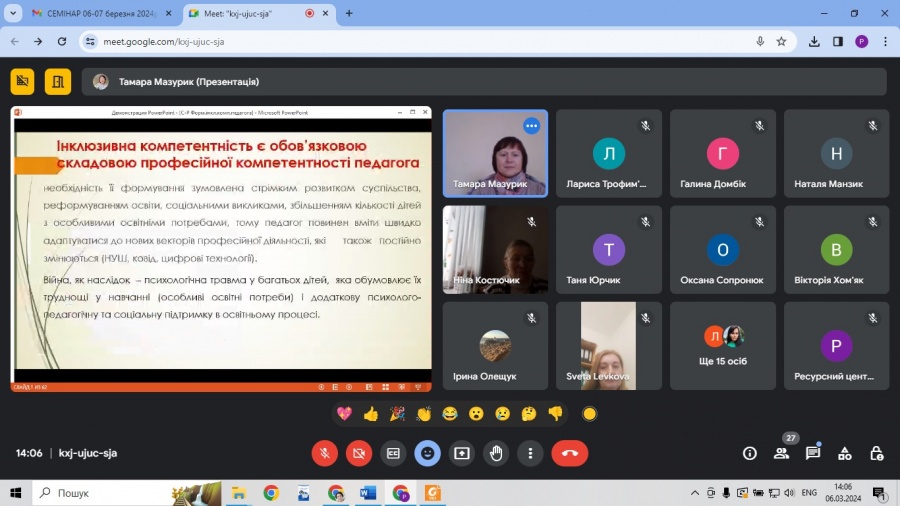
Task: Raise hand in the meeting
Action: pyautogui.click(x=496, y=453)
